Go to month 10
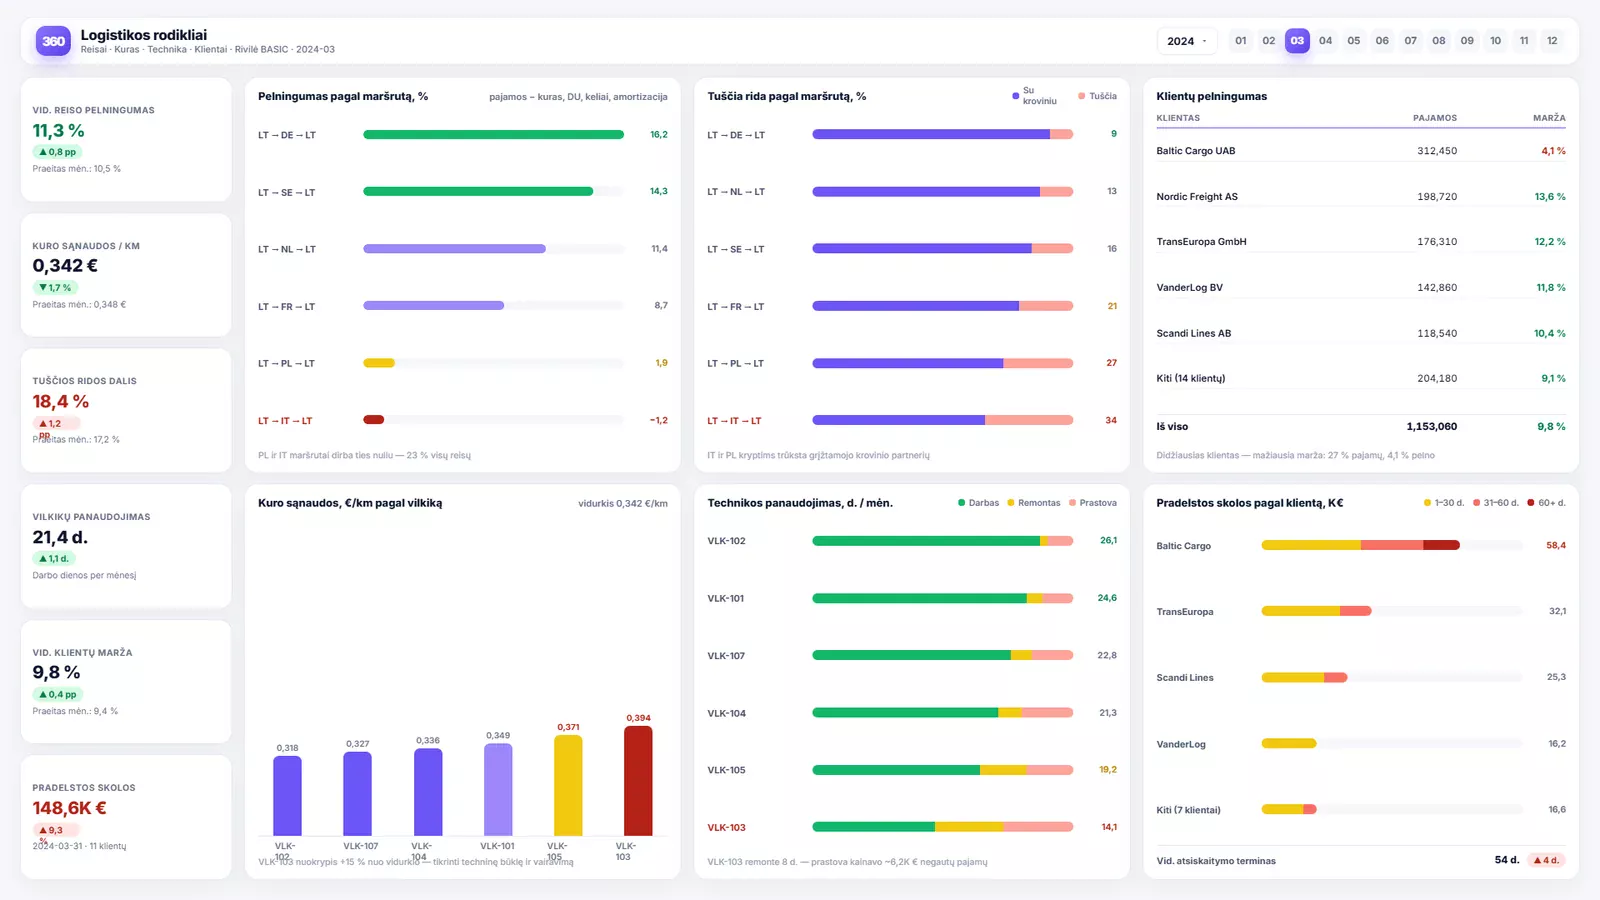Viewport: 1600px width, 900px height. coord(1496,41)
